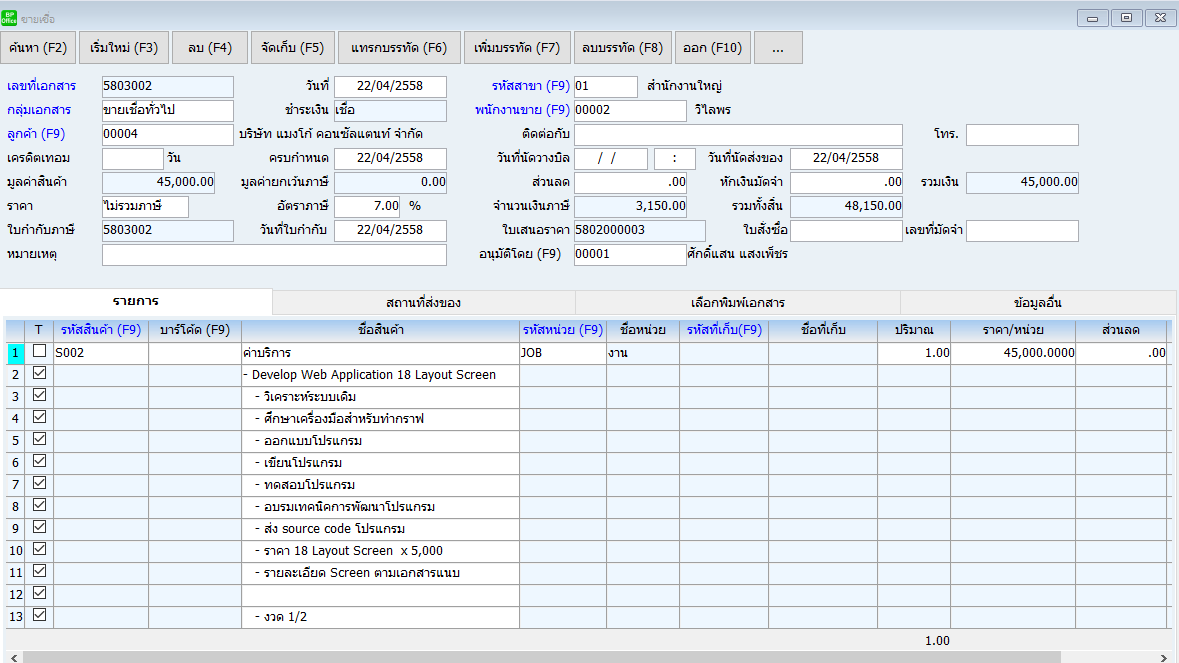Click the ติดต่อกับ input field
This screenshot has height=663, width=1179.
tap(738, 134)
